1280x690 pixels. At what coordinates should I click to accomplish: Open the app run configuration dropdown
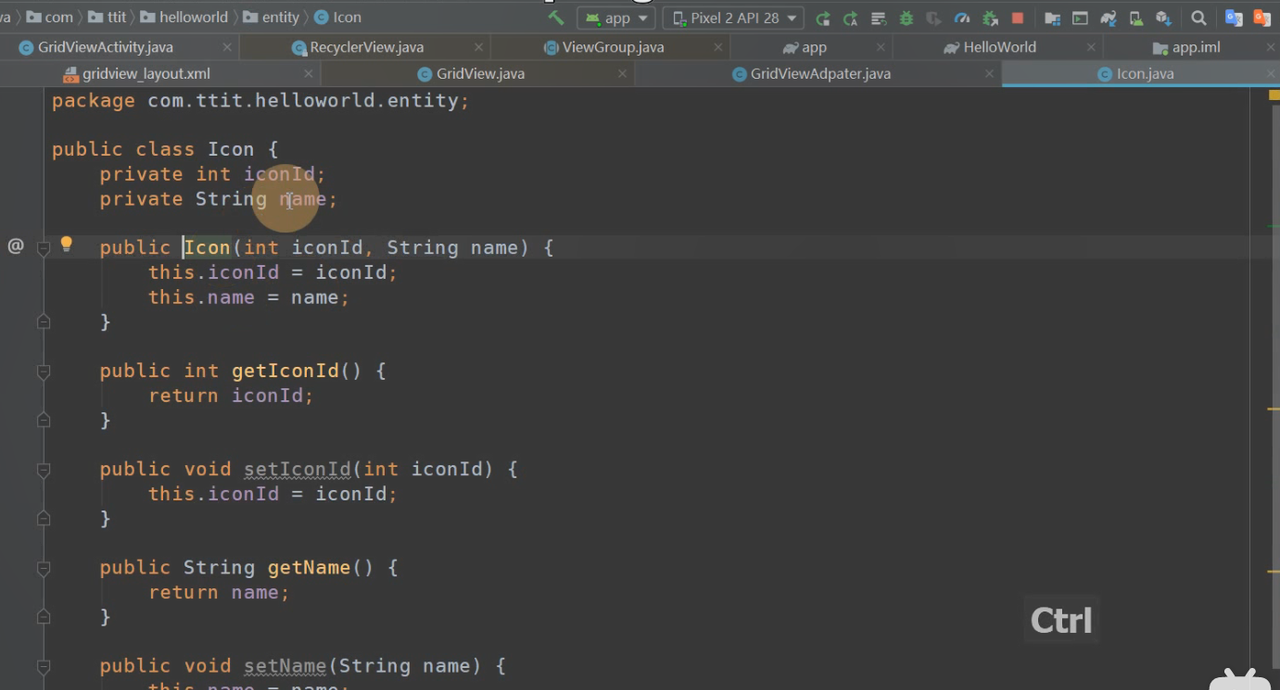point(617,18)
